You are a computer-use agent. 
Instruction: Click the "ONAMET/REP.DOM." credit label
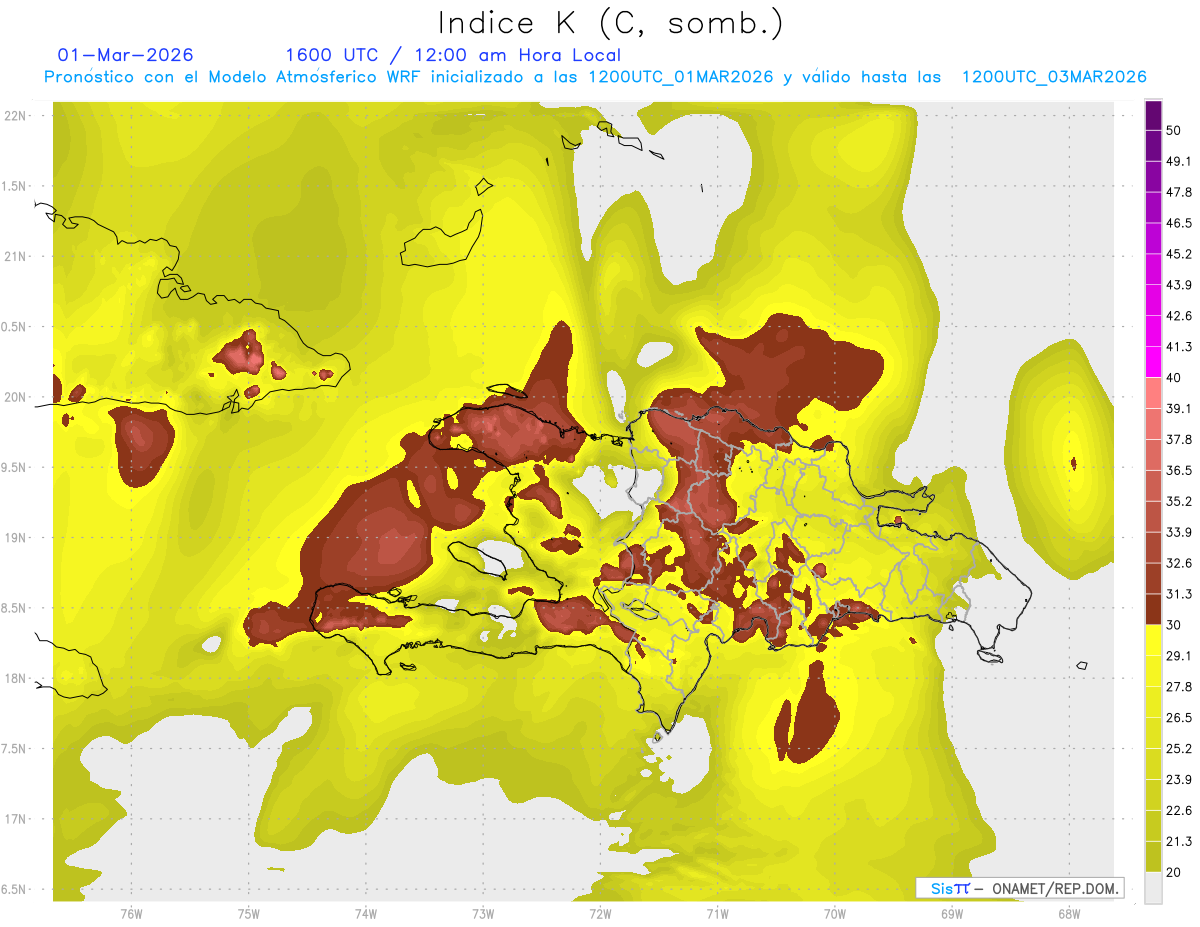pyautogui.click(x=1055, y=888)
